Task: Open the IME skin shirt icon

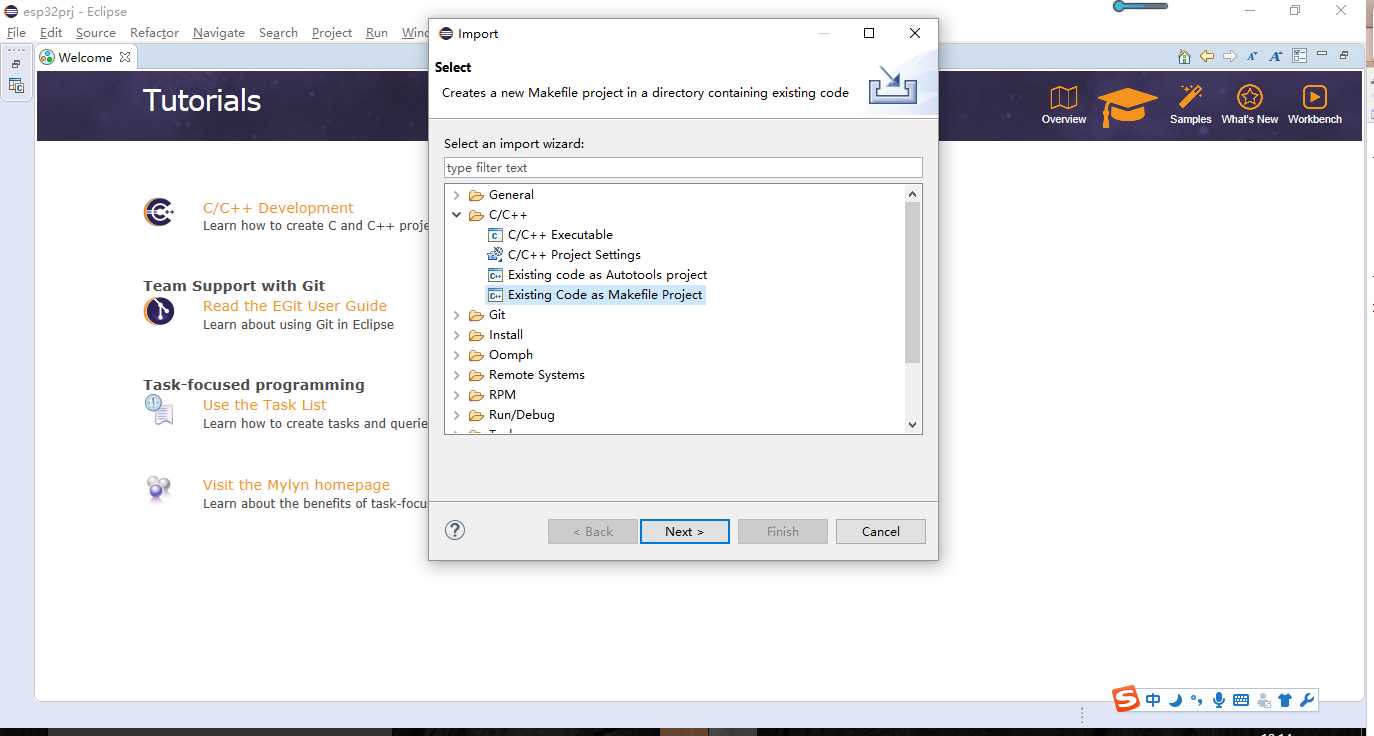Action: (1286, 700)
